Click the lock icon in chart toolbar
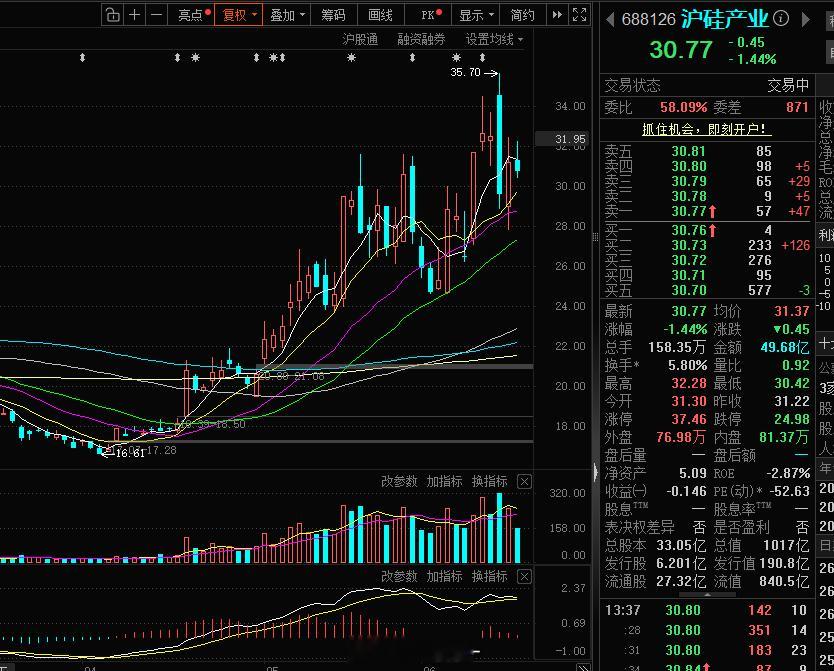This screenshot has width=834, height=671. tap(113, 15)
